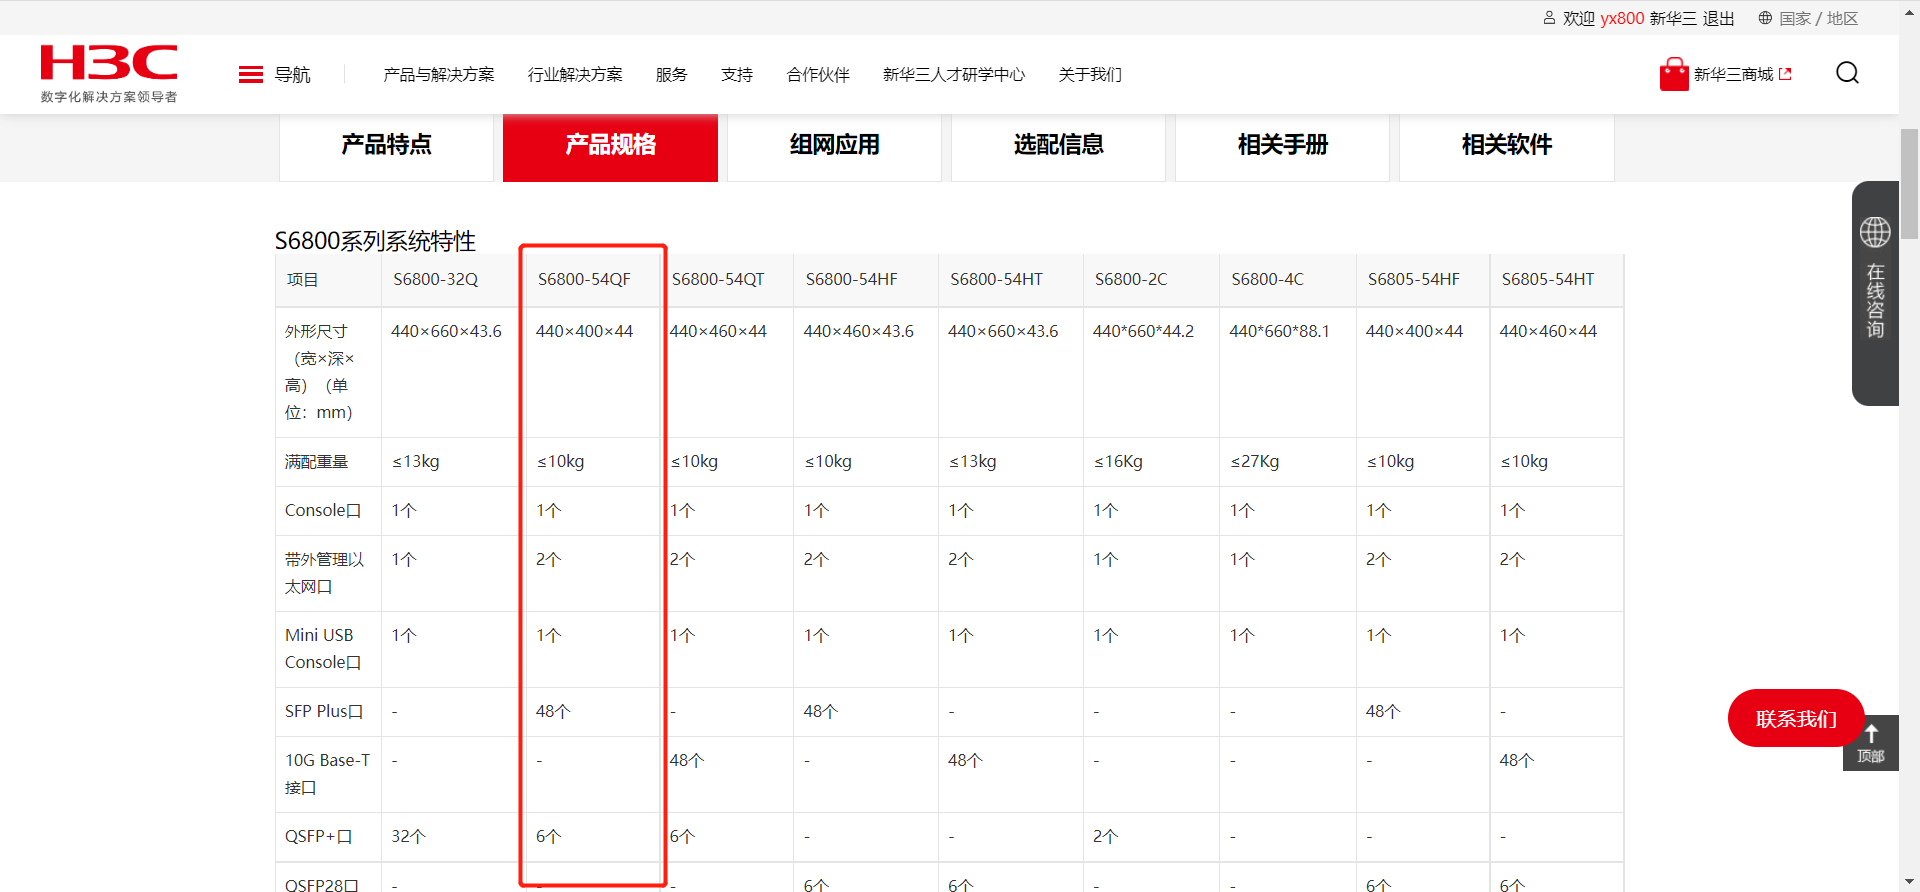The width and height of the screenshot is (1920, 892).
Task: Click the 10G Base-T 接口 row label
Action: (327, 774)
